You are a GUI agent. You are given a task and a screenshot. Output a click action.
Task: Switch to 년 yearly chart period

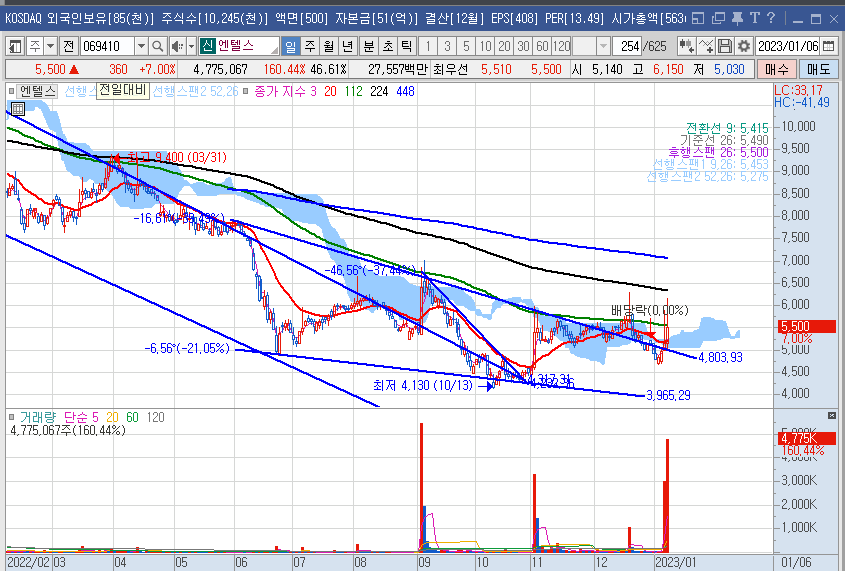coord(348,46)
